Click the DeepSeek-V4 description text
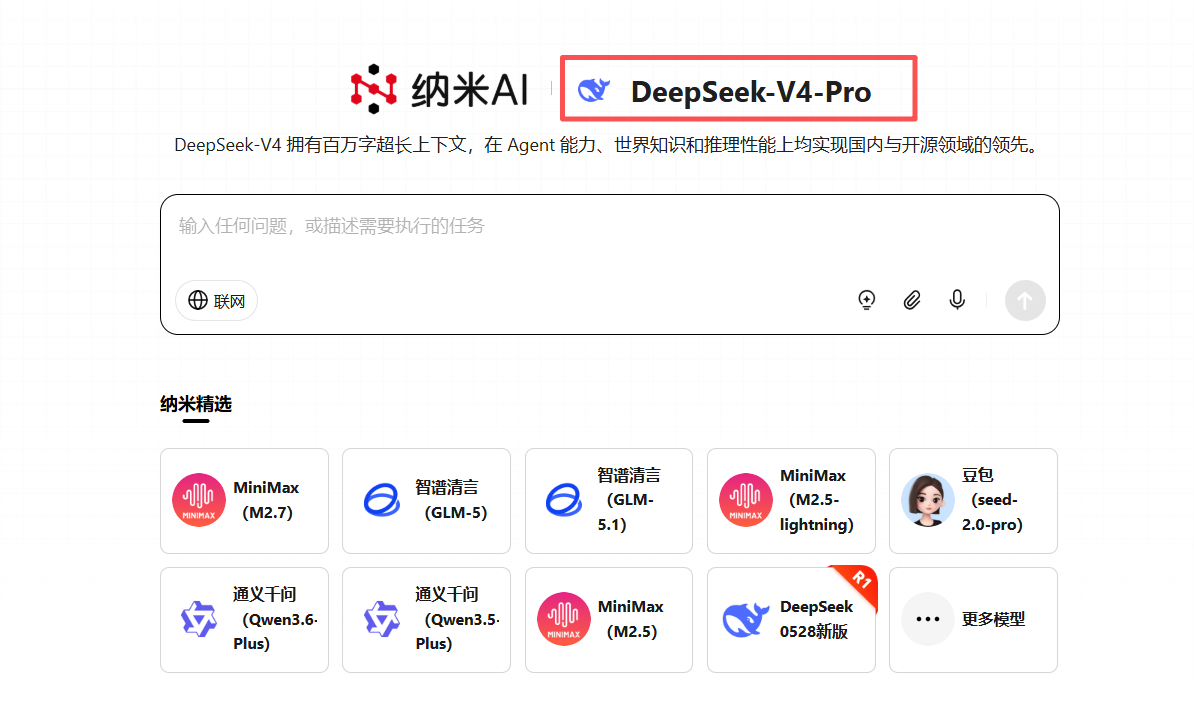This screenshot has height=704, width=1194. [608, 145]
